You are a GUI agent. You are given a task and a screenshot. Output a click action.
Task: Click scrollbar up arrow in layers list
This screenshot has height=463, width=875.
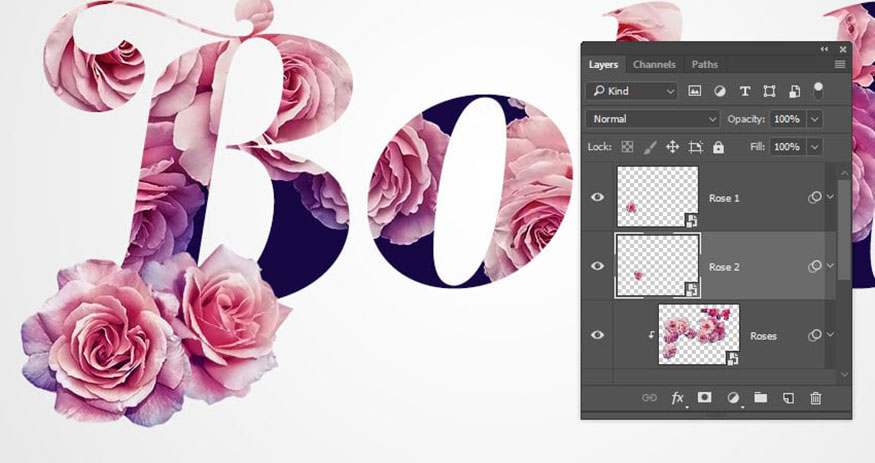coord(844,172)
